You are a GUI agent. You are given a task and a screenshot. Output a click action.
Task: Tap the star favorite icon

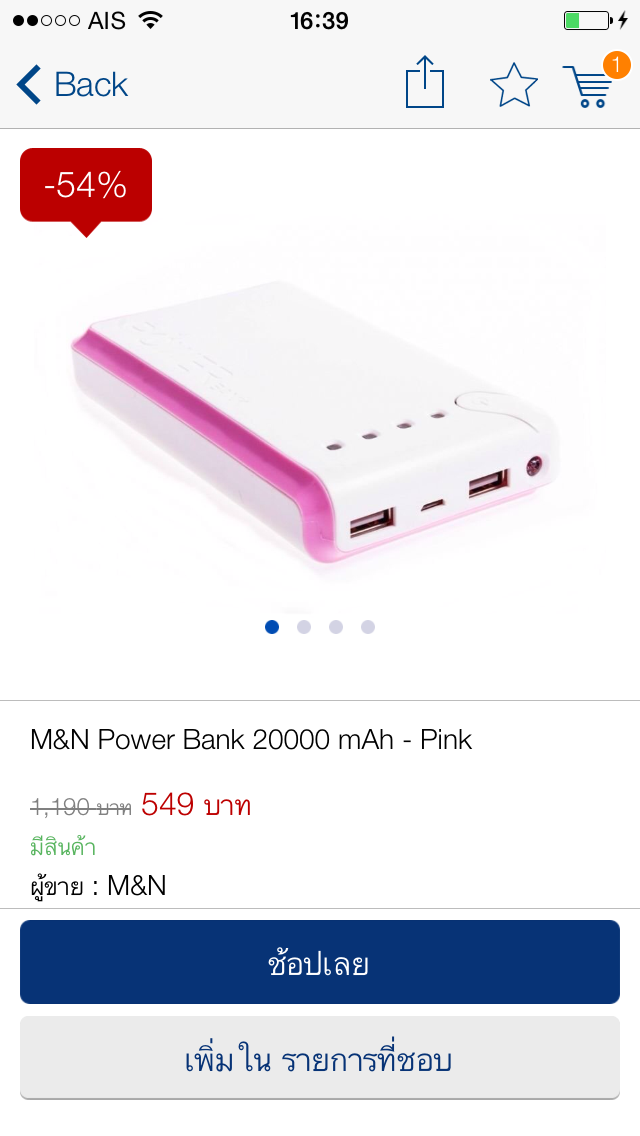[514, 85]
